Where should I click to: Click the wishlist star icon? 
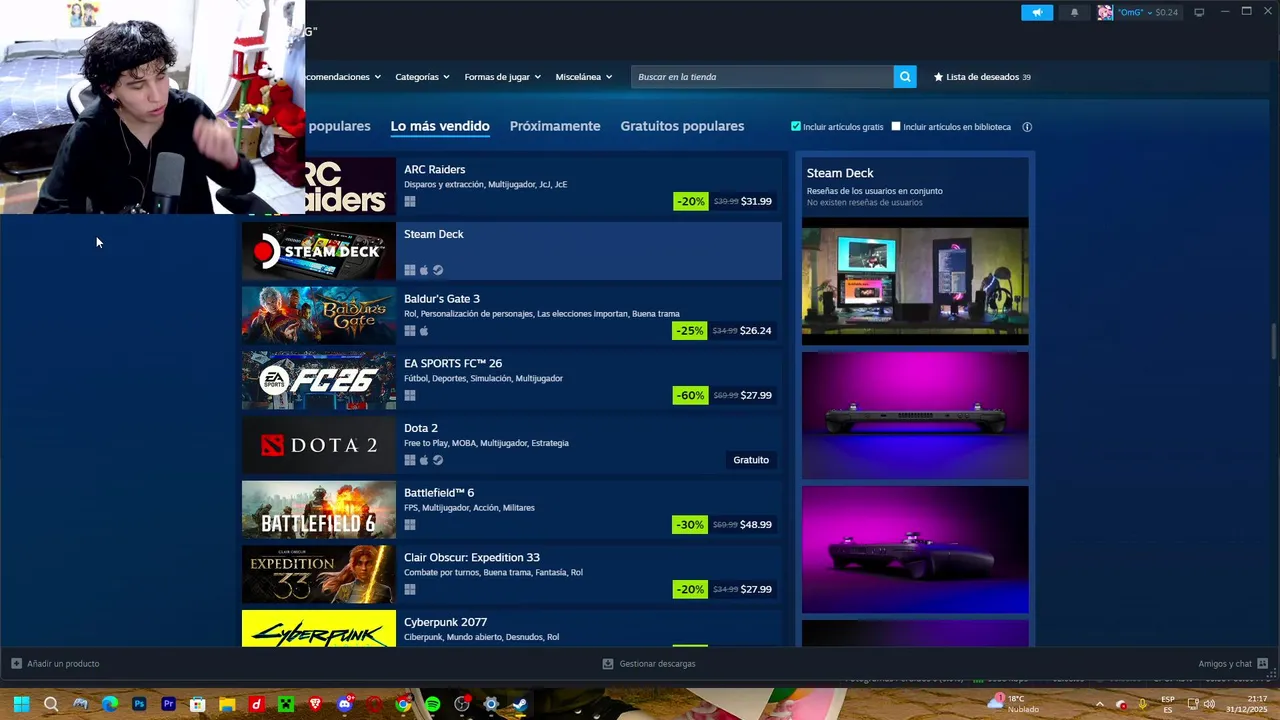click(938, 77)
